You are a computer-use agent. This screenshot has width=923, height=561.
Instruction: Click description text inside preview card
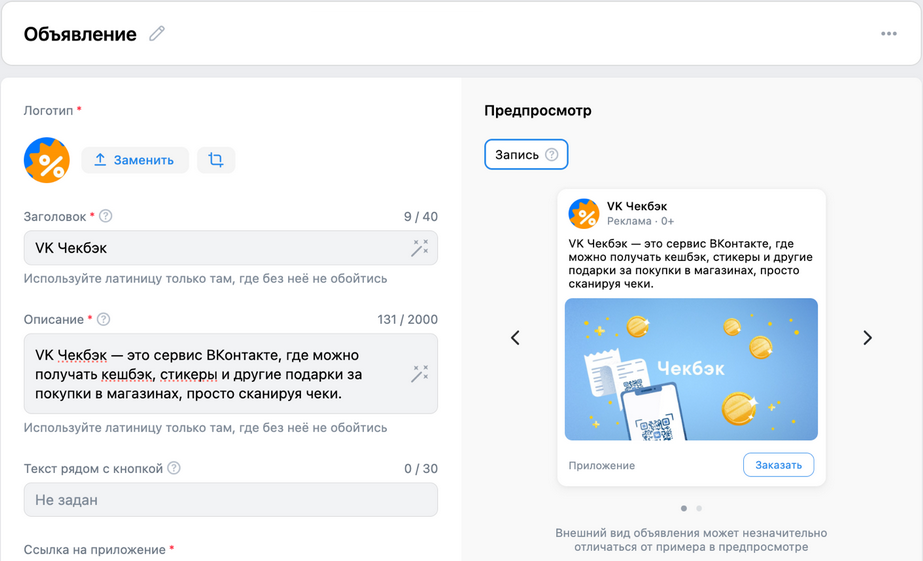coord(690,264)
